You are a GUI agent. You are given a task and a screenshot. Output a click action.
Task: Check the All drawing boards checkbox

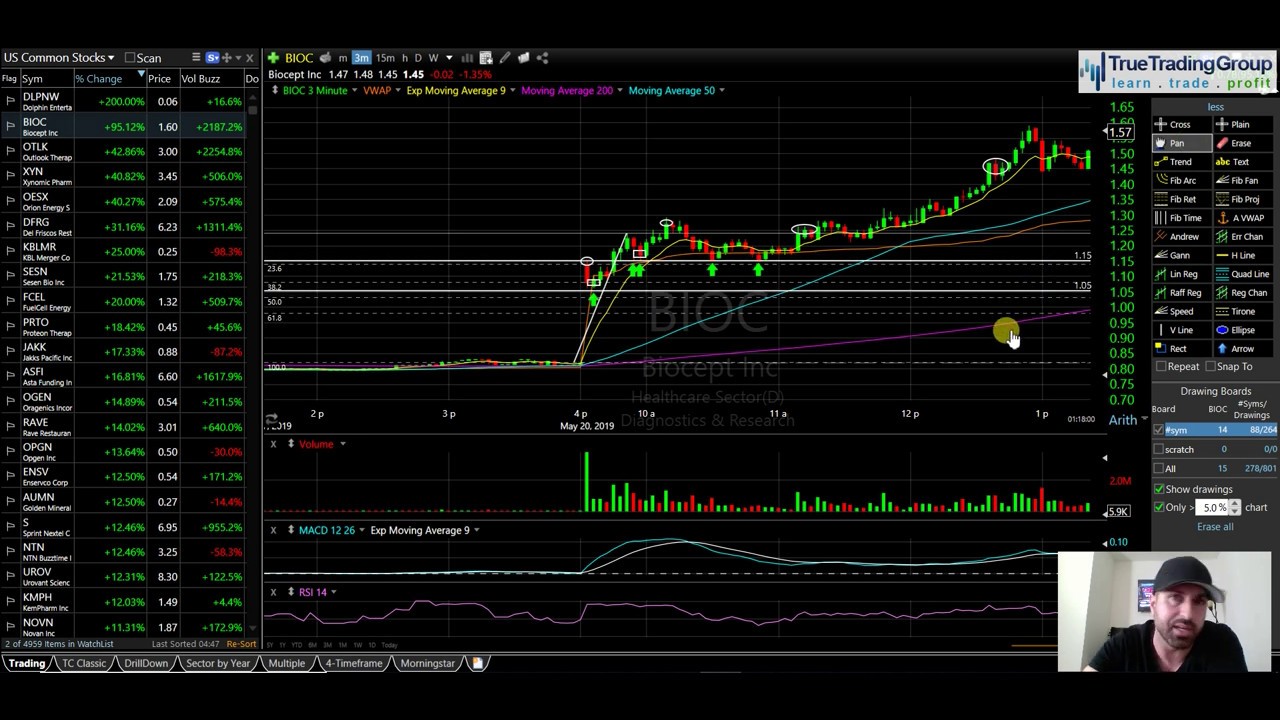(x=1159, y=468)
